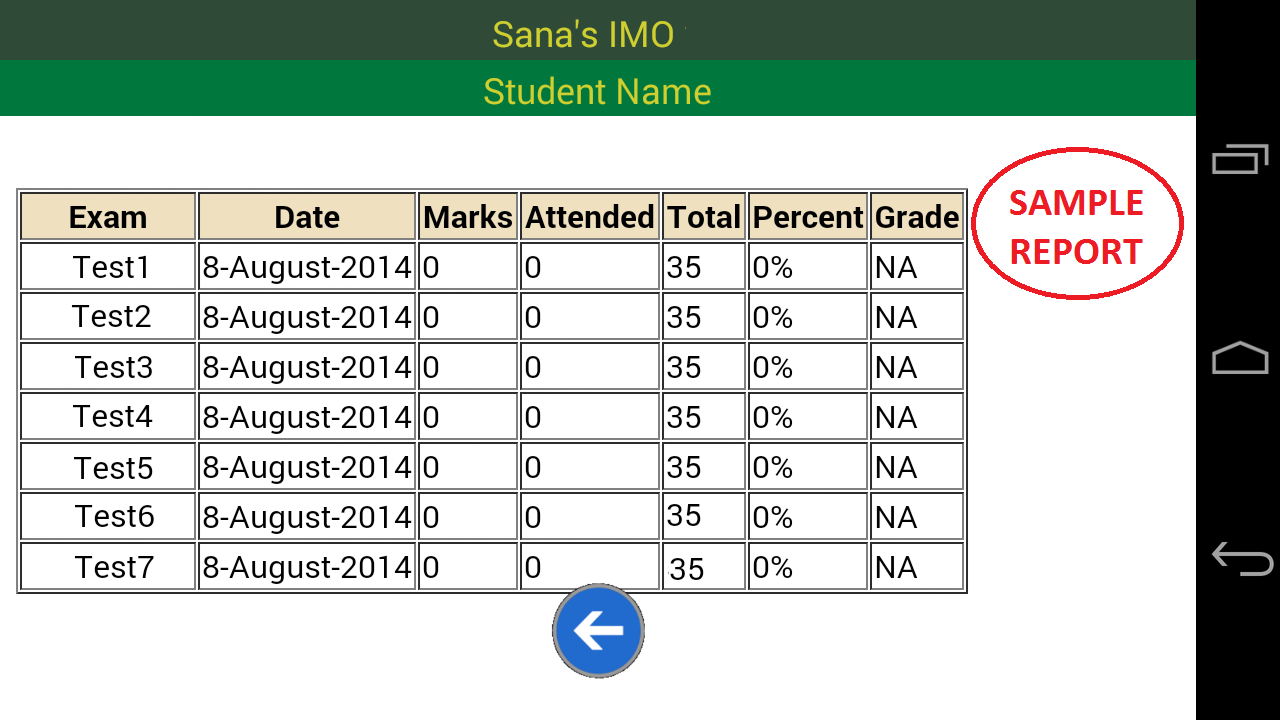Select Test4 in the exam list
This screenshot has width=1280, height=720.
coord(107,416)
